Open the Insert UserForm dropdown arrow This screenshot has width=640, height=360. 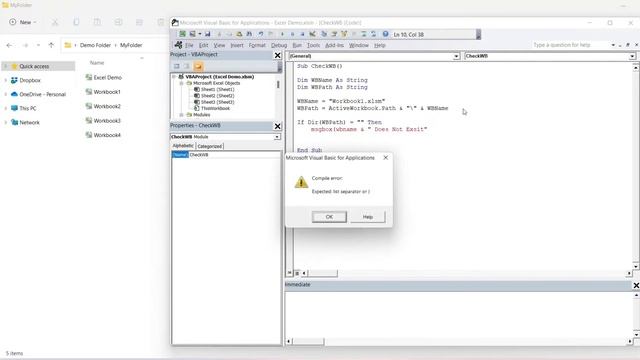pos(200,34)
